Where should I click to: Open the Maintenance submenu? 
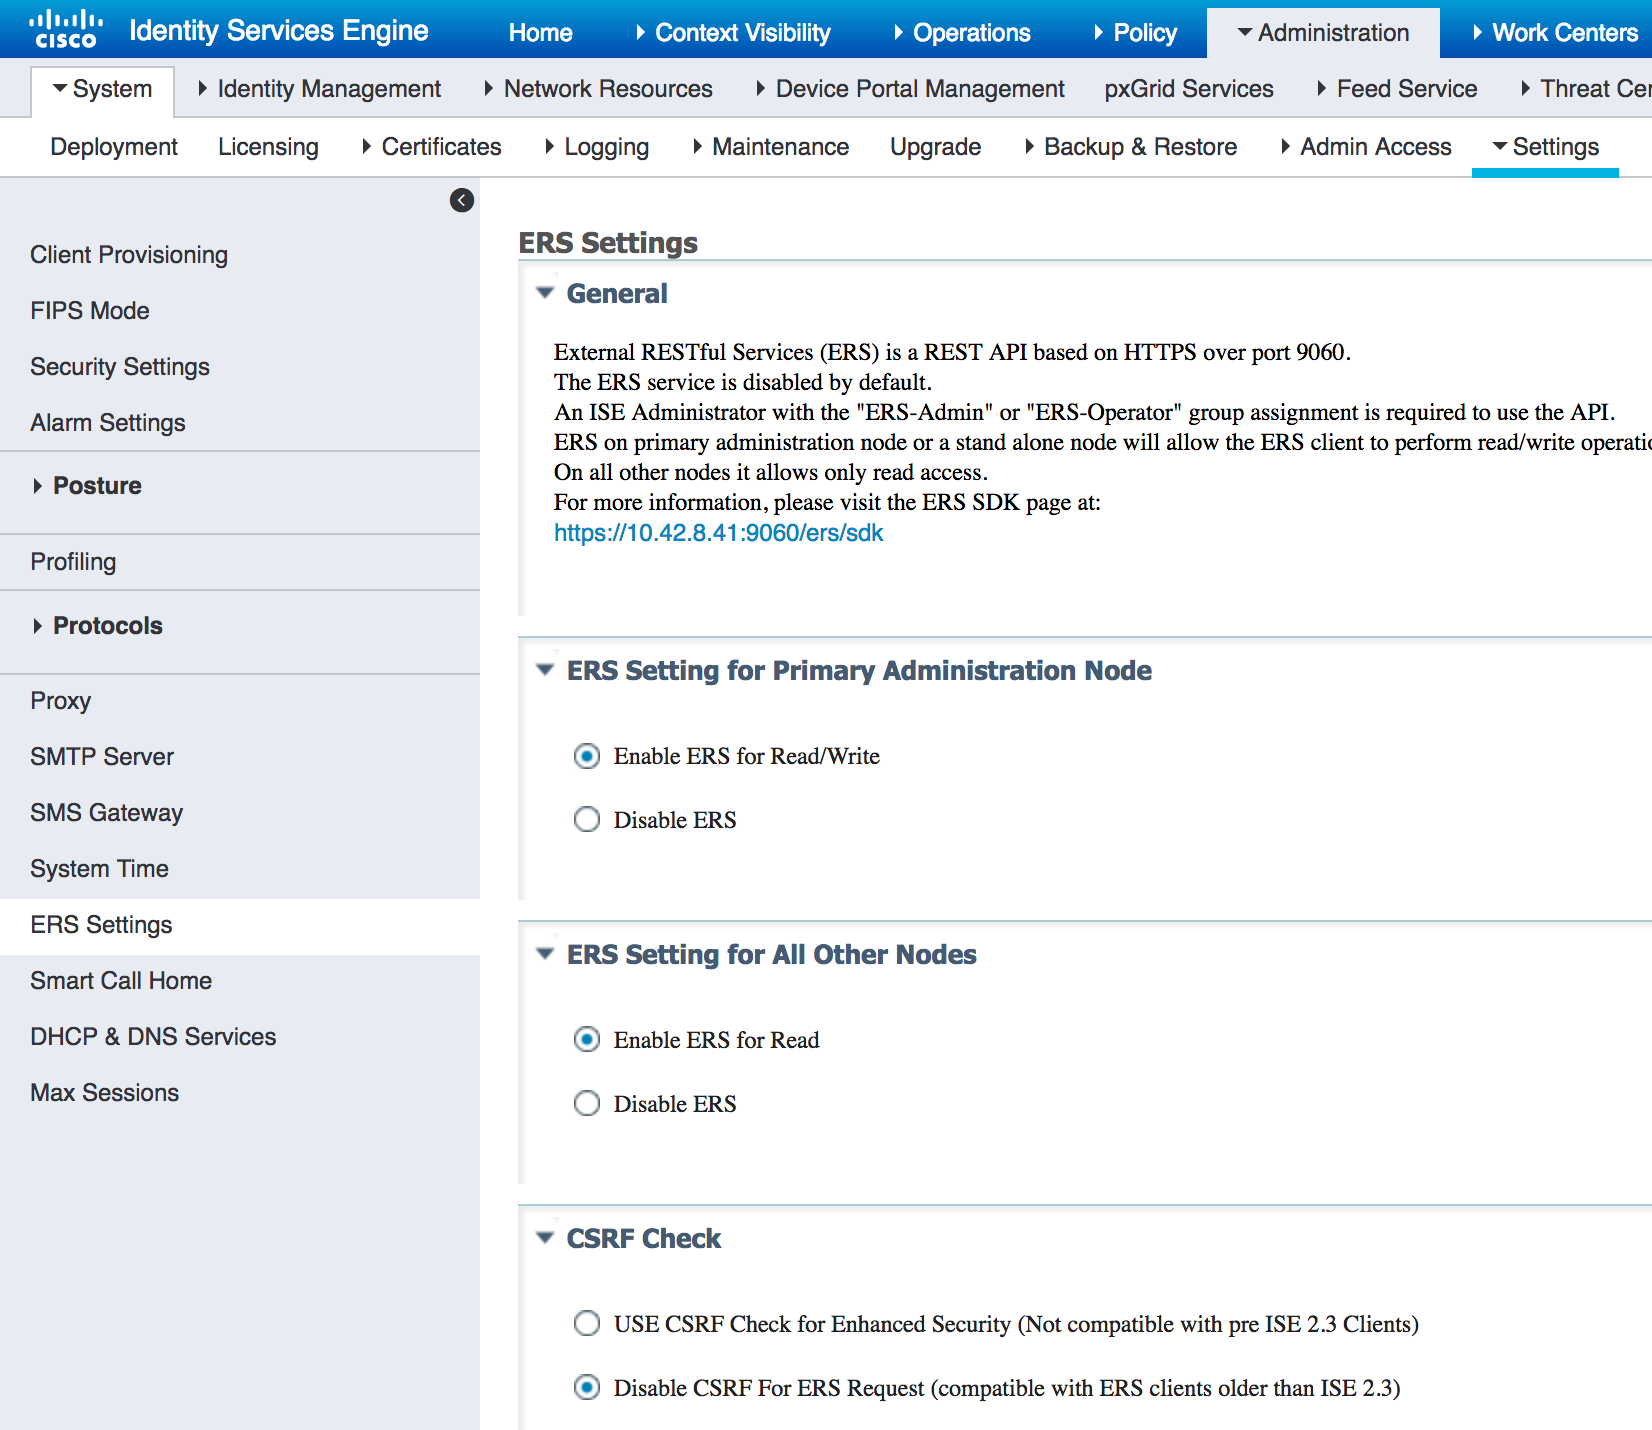click(x=771, y=147)
